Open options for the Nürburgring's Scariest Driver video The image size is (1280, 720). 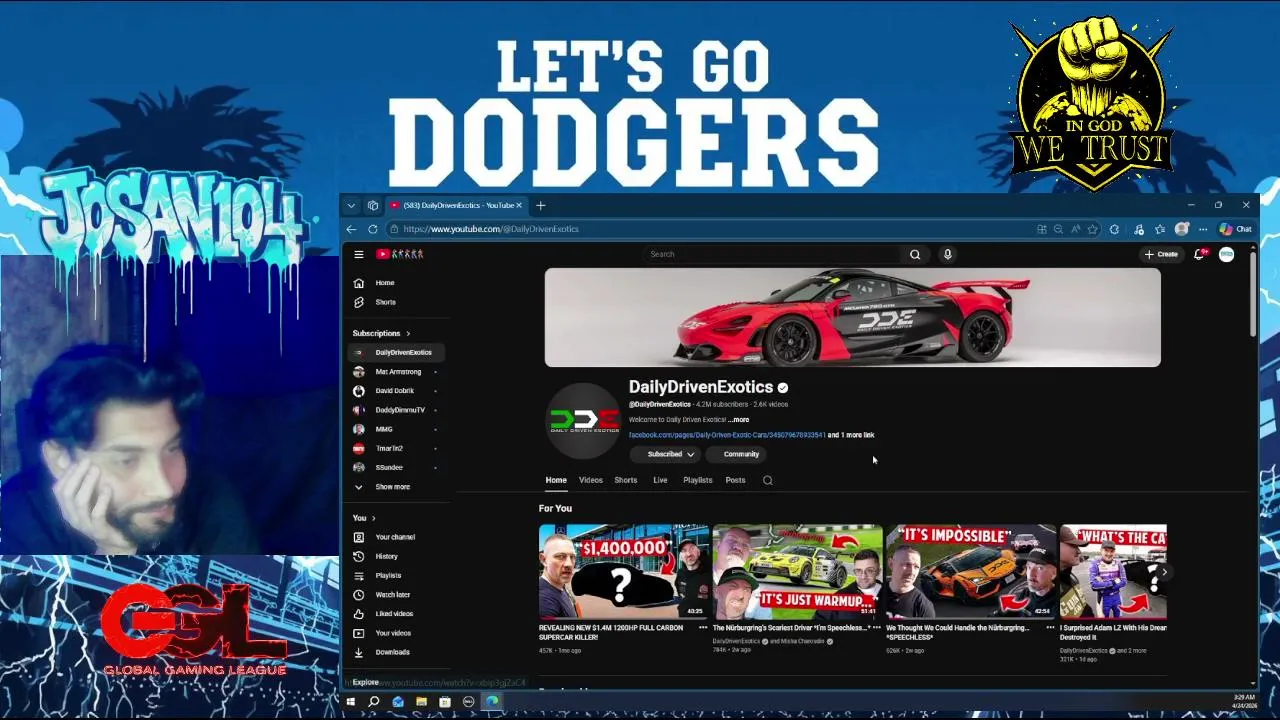point(876,628)
